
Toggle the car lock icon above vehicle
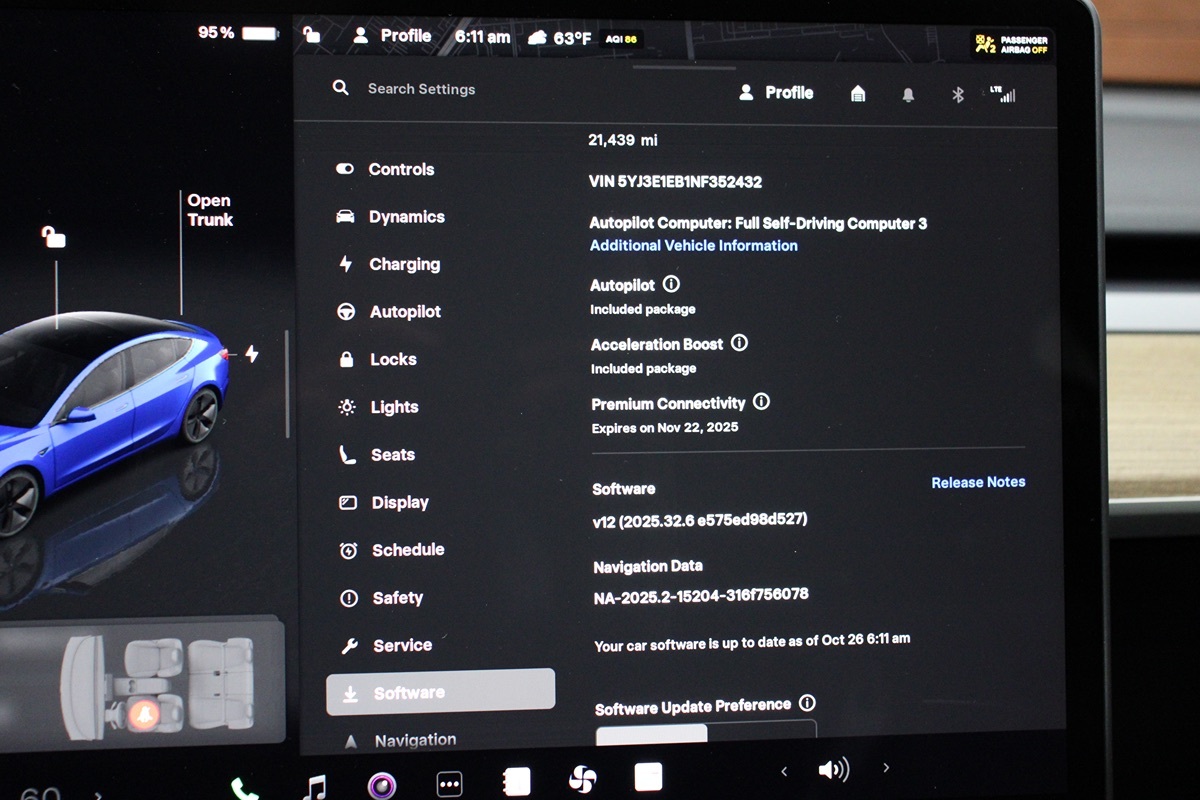coord(53,237)
